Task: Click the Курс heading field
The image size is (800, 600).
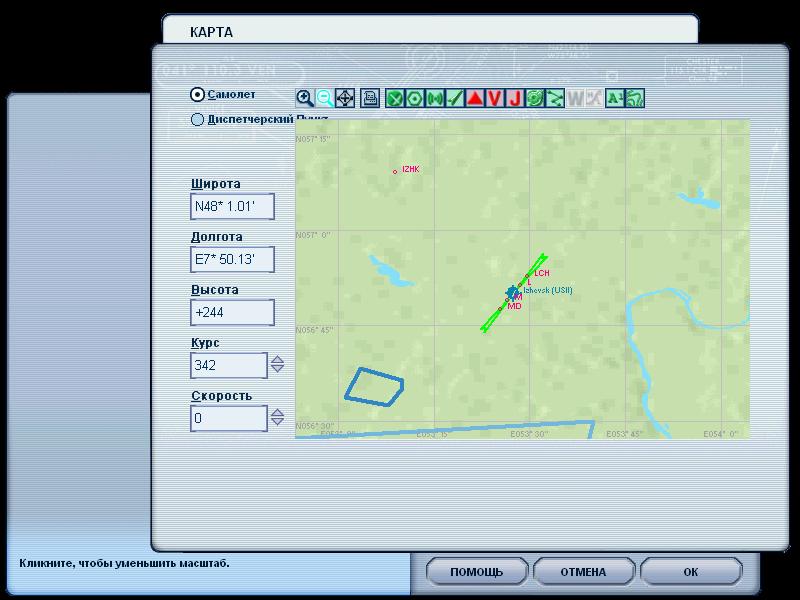Action: point(229,365)
